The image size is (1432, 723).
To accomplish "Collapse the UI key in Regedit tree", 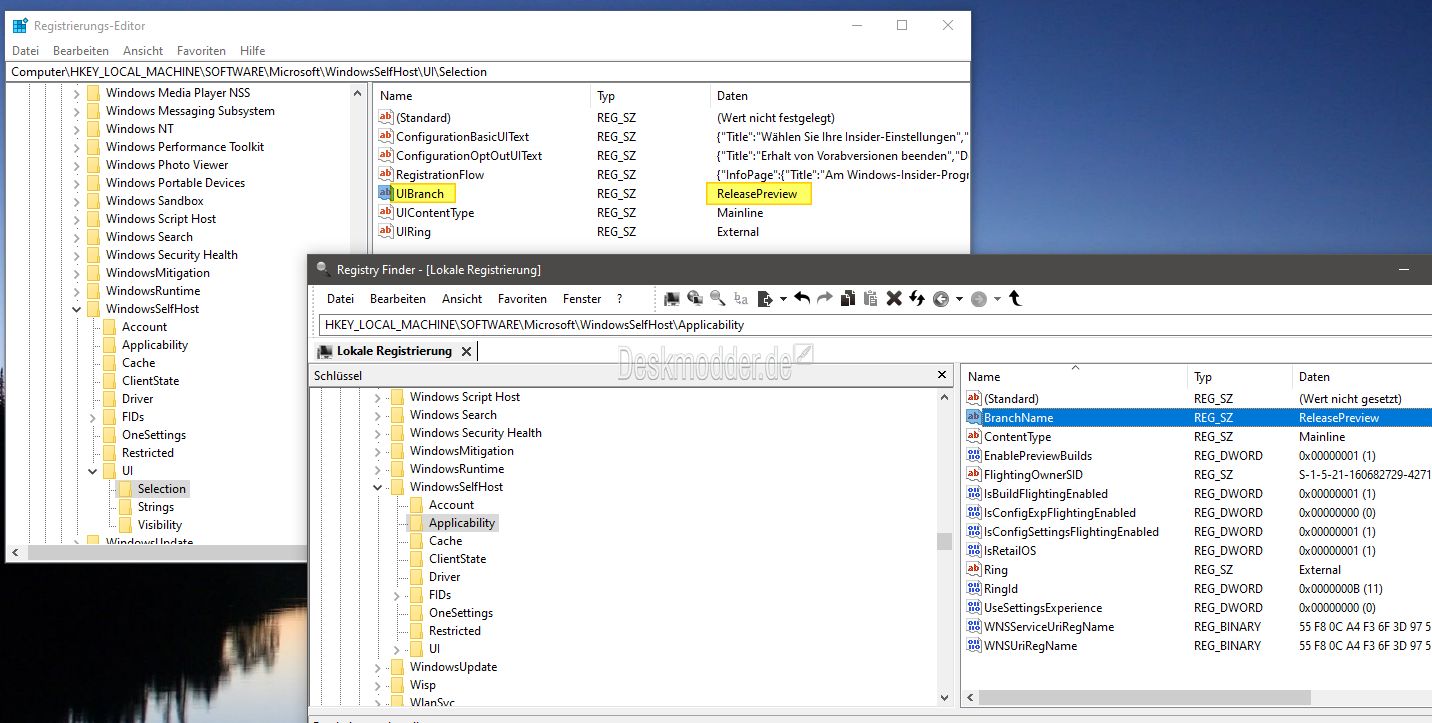I will click(93, 471).
